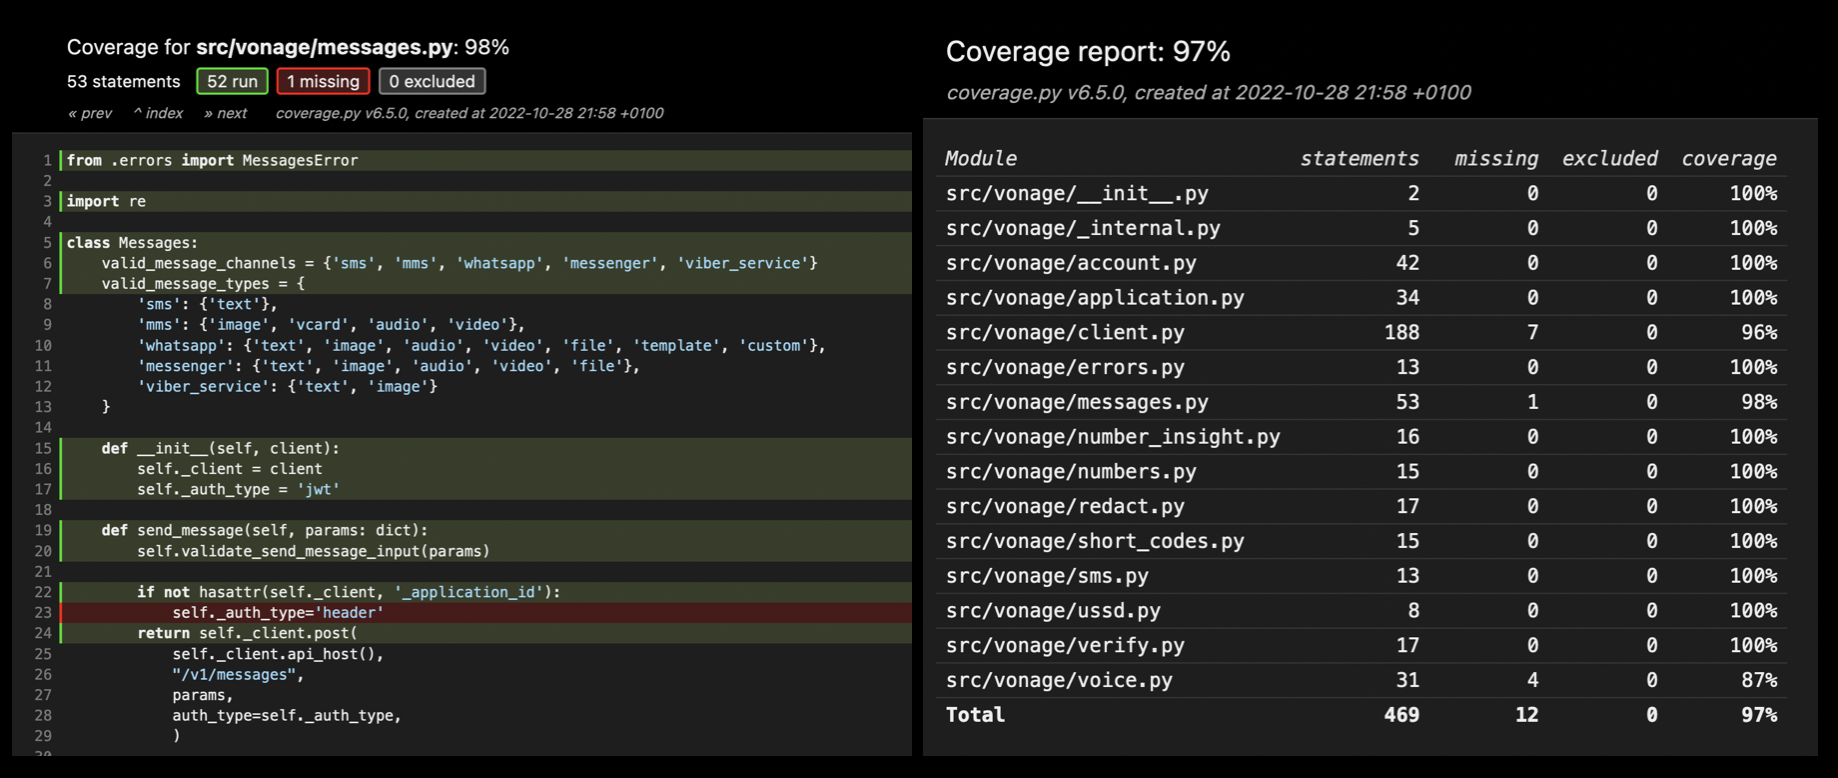Click 'Coverage report: 97%' heading

(1088, 51)
